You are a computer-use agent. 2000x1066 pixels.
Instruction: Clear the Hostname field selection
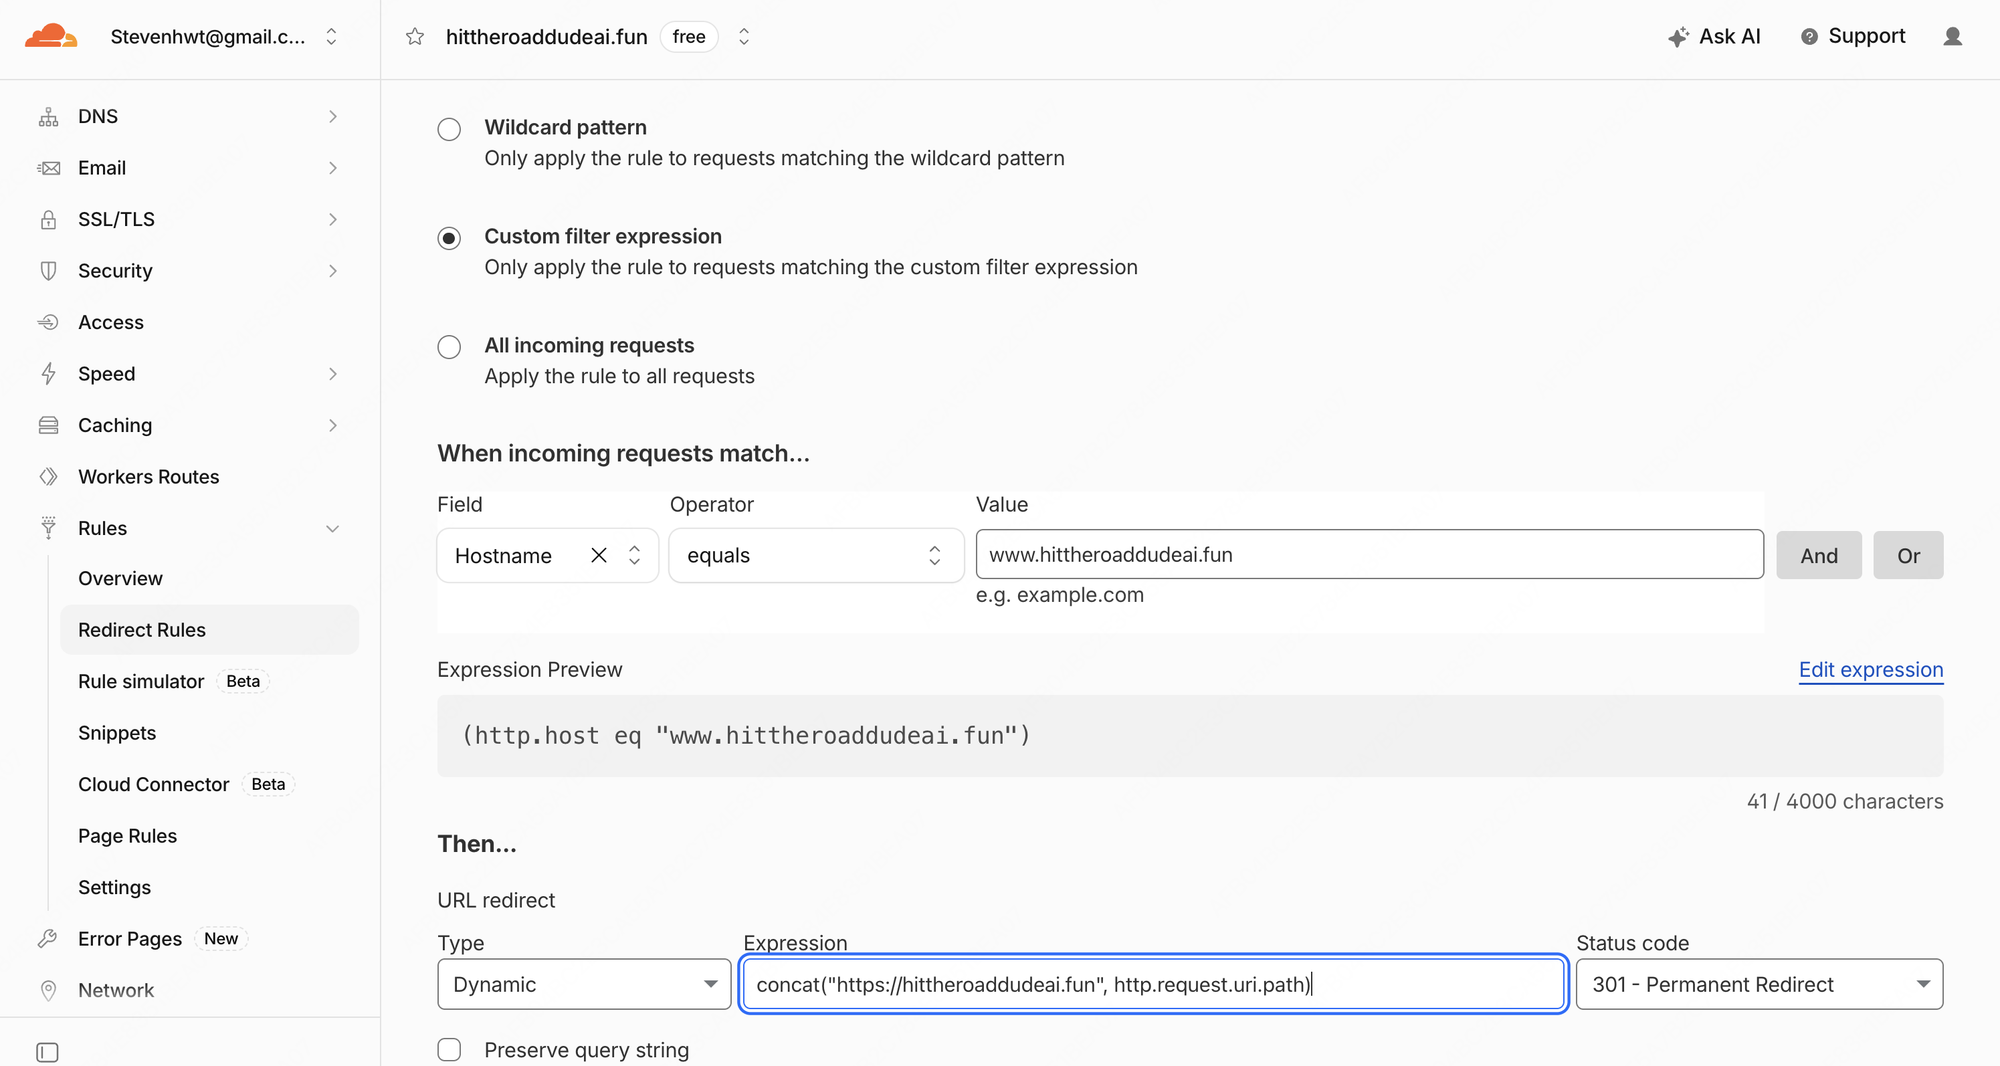pos(599,555)
